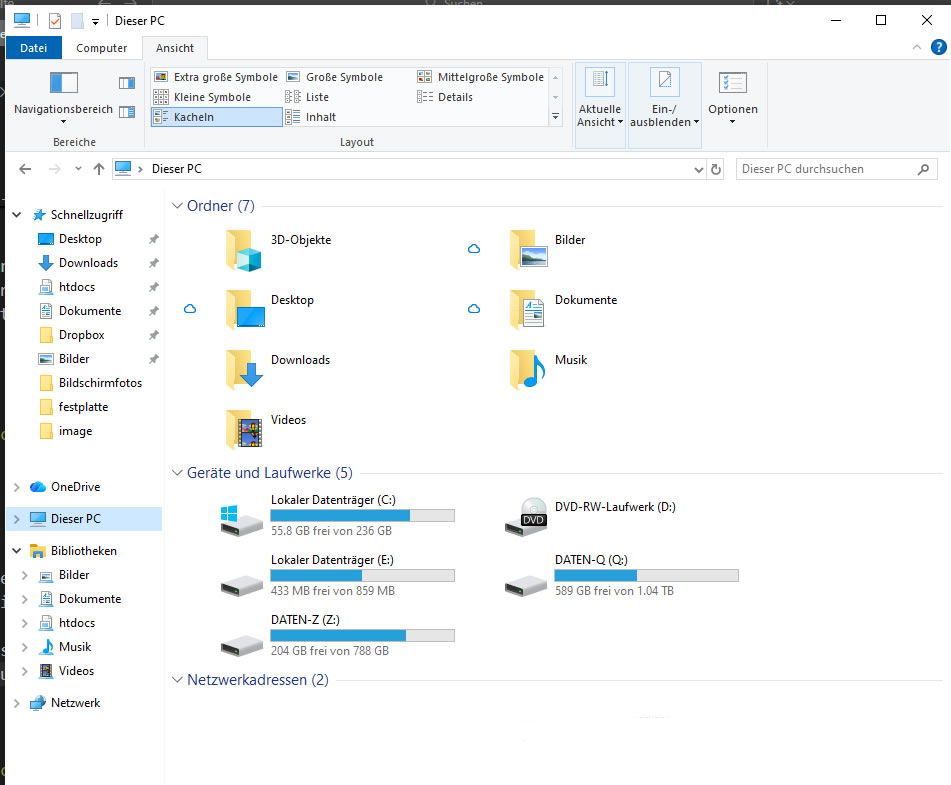This screenshot has width=951, height=785.
Task: Switch to the Computer ribbon tab
Action: click(x=102, y=48)
